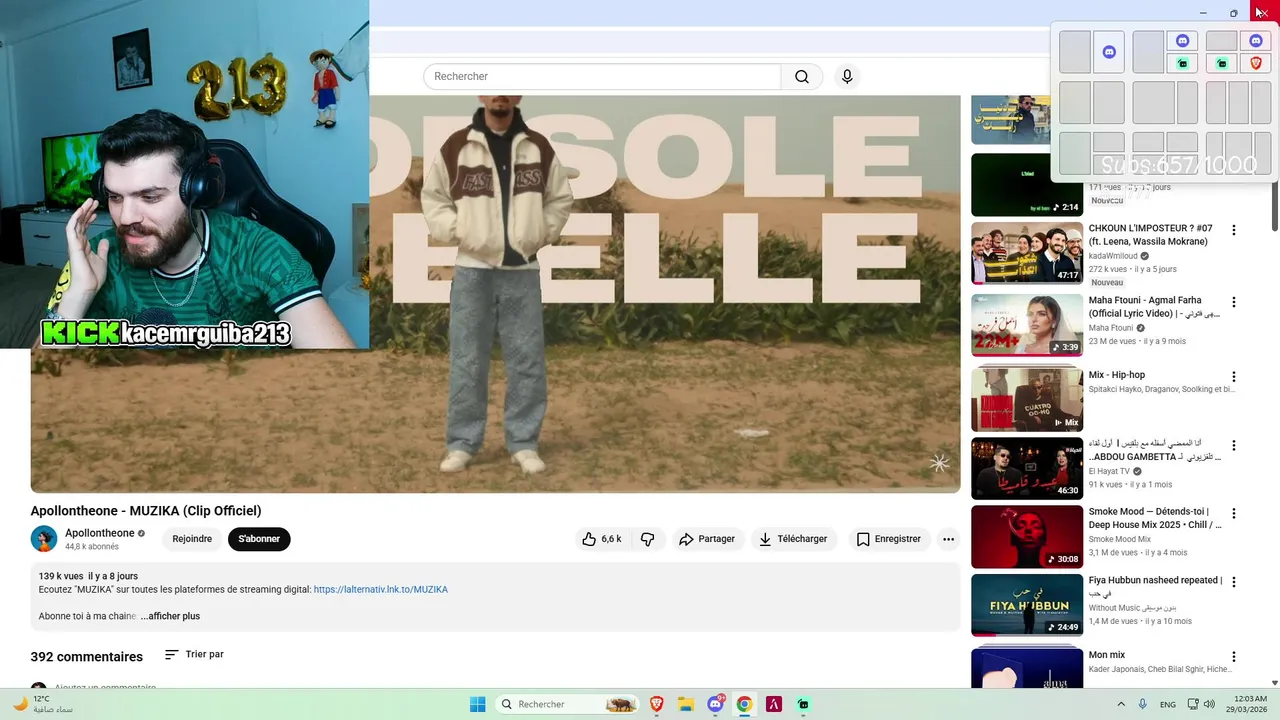This screenshot has width=1280, height=720.
Task: Click the 44,8 k abonnés text
Action: click(x=92, y=547)
